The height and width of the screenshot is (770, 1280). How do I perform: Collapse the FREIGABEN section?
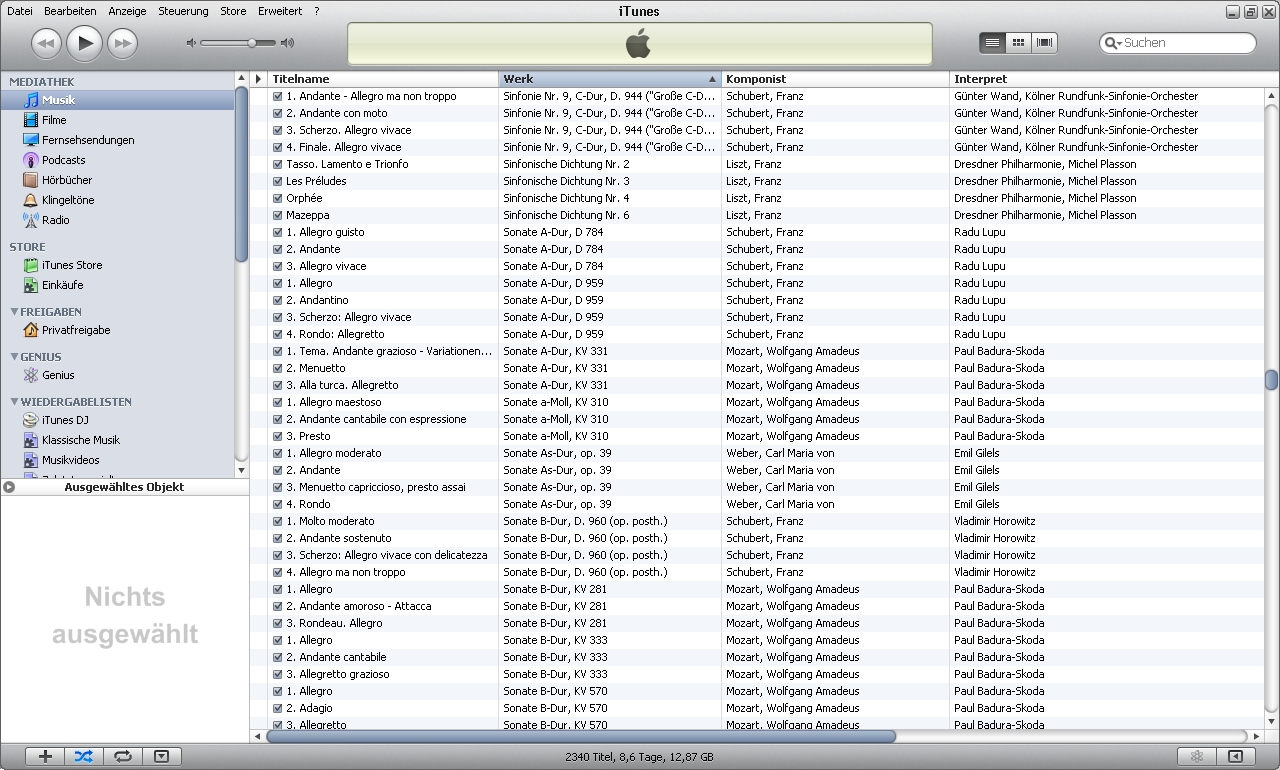[x=14, y=312]
